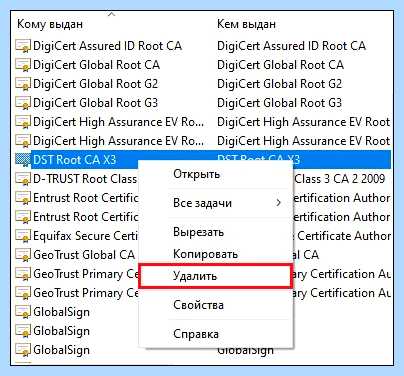Select DigiCert Assured ID Root CA in the Кому выдан column

coord(107,46)
